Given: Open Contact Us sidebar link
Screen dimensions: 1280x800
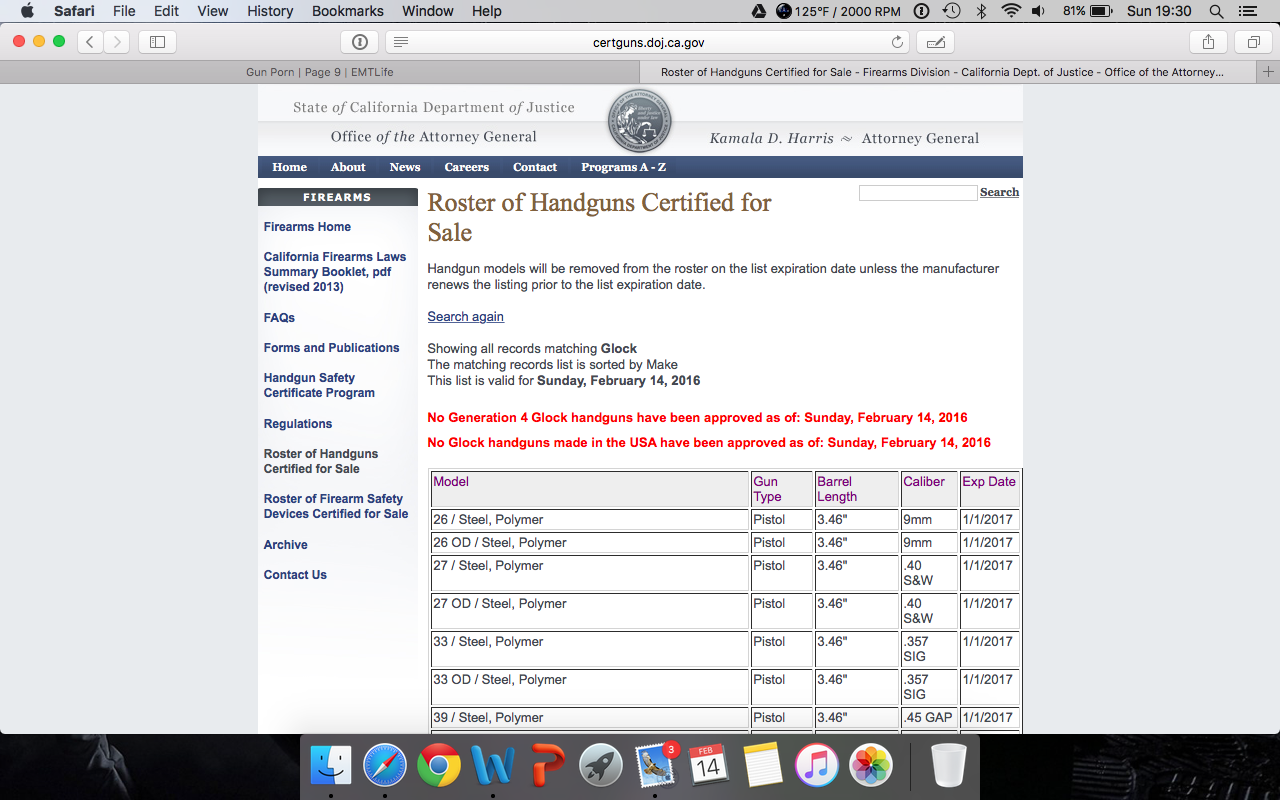Looking at the screenshot, I should 295,575.
